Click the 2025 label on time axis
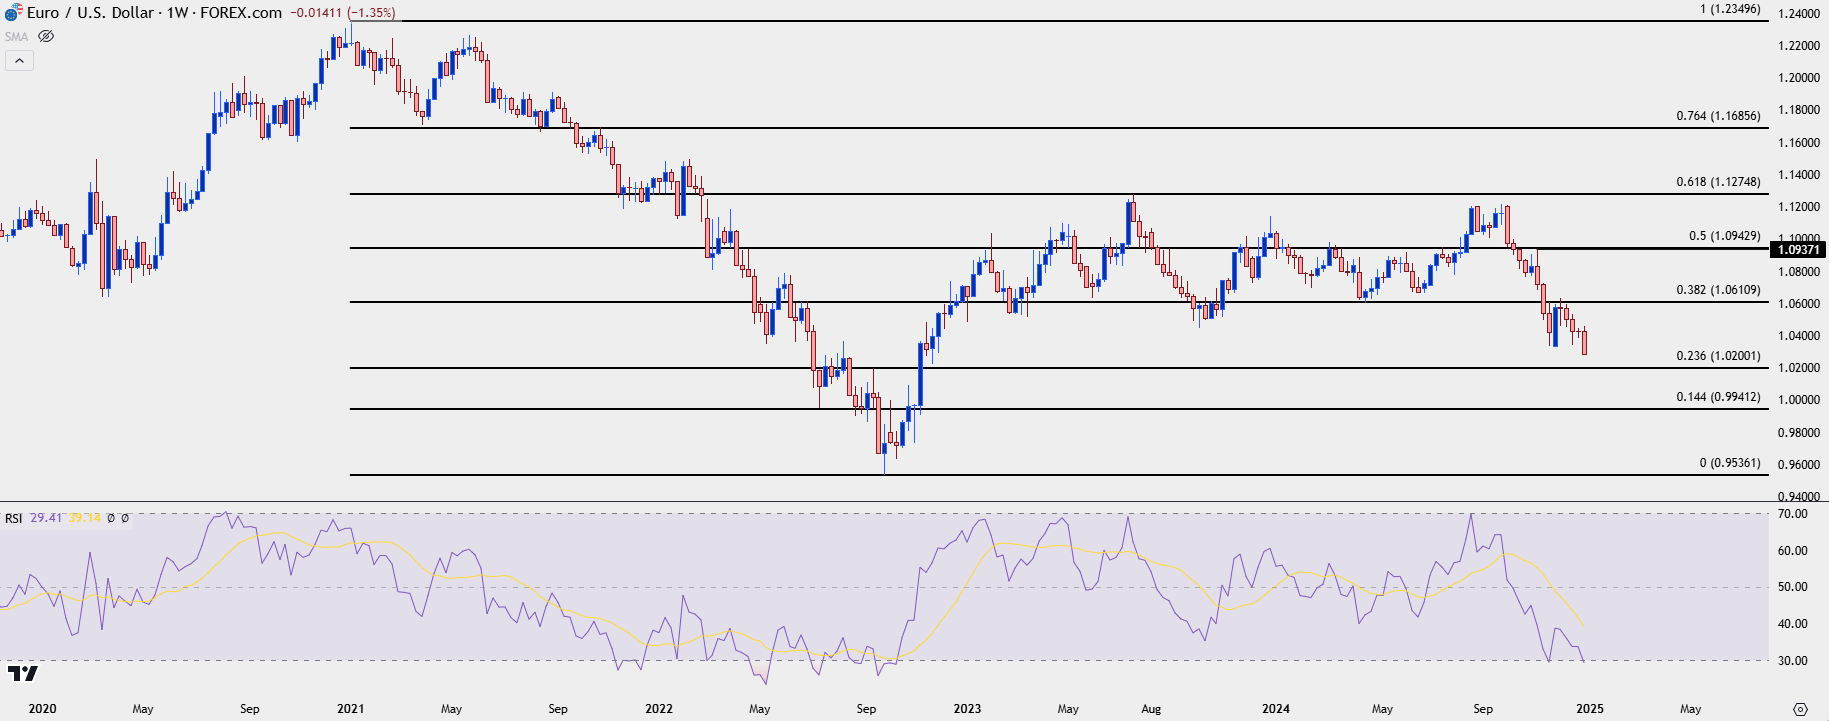 [x=1590, y=709]
